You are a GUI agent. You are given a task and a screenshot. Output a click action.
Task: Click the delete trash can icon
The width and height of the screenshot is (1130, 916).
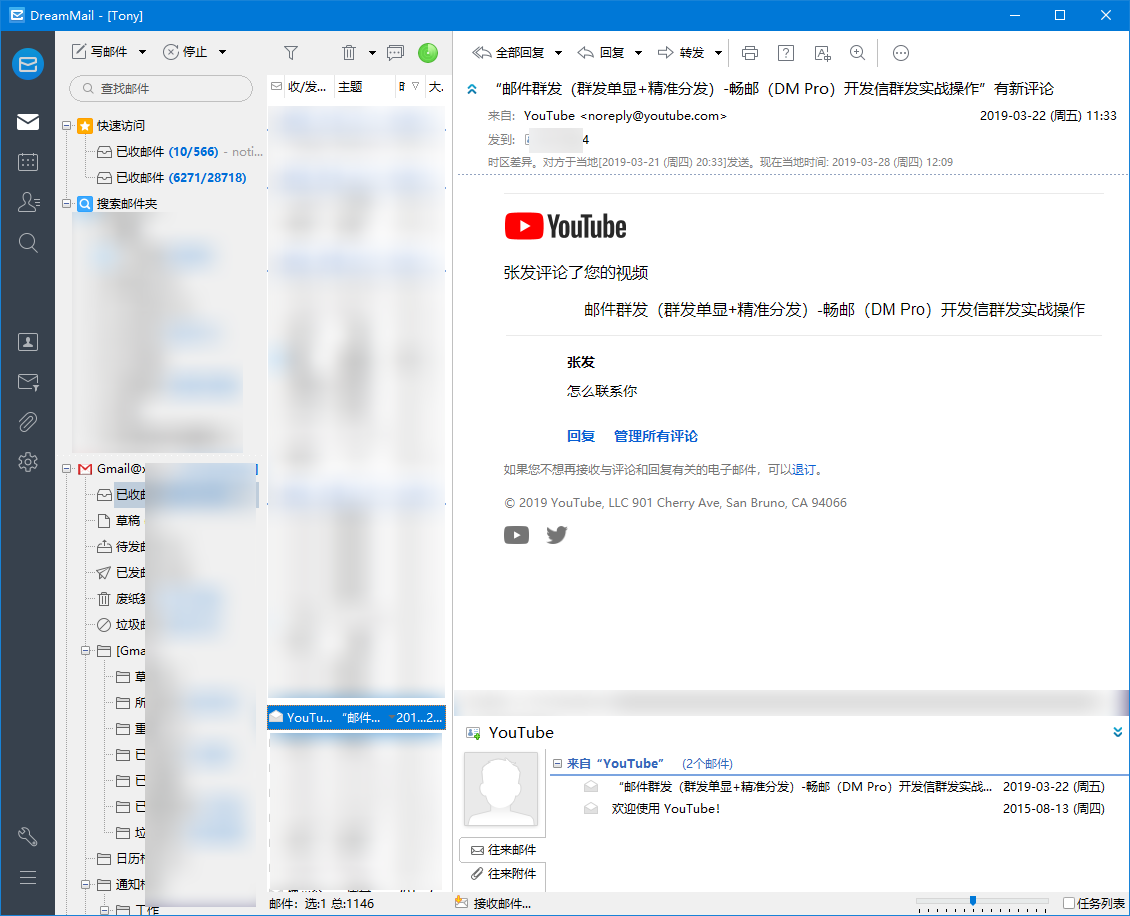(349, 53)
